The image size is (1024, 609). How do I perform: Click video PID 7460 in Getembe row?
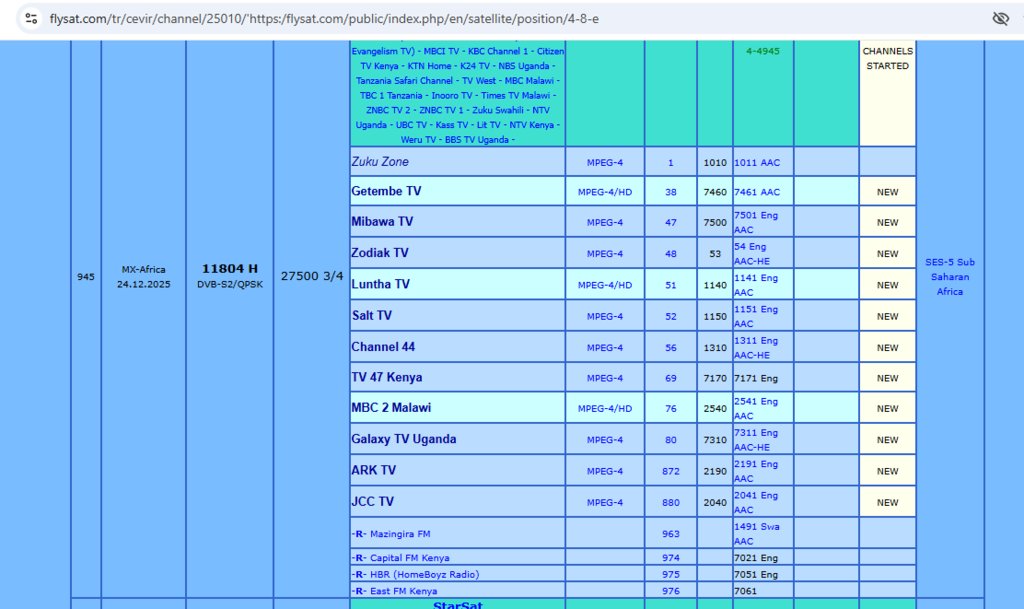[x=715, y=192]
